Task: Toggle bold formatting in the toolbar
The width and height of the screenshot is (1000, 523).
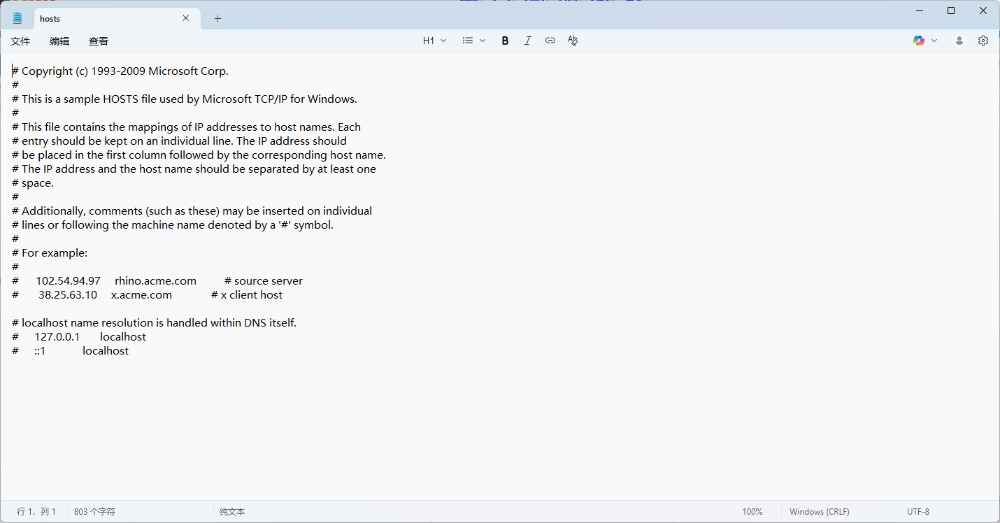Action: [x=505, y=41]
